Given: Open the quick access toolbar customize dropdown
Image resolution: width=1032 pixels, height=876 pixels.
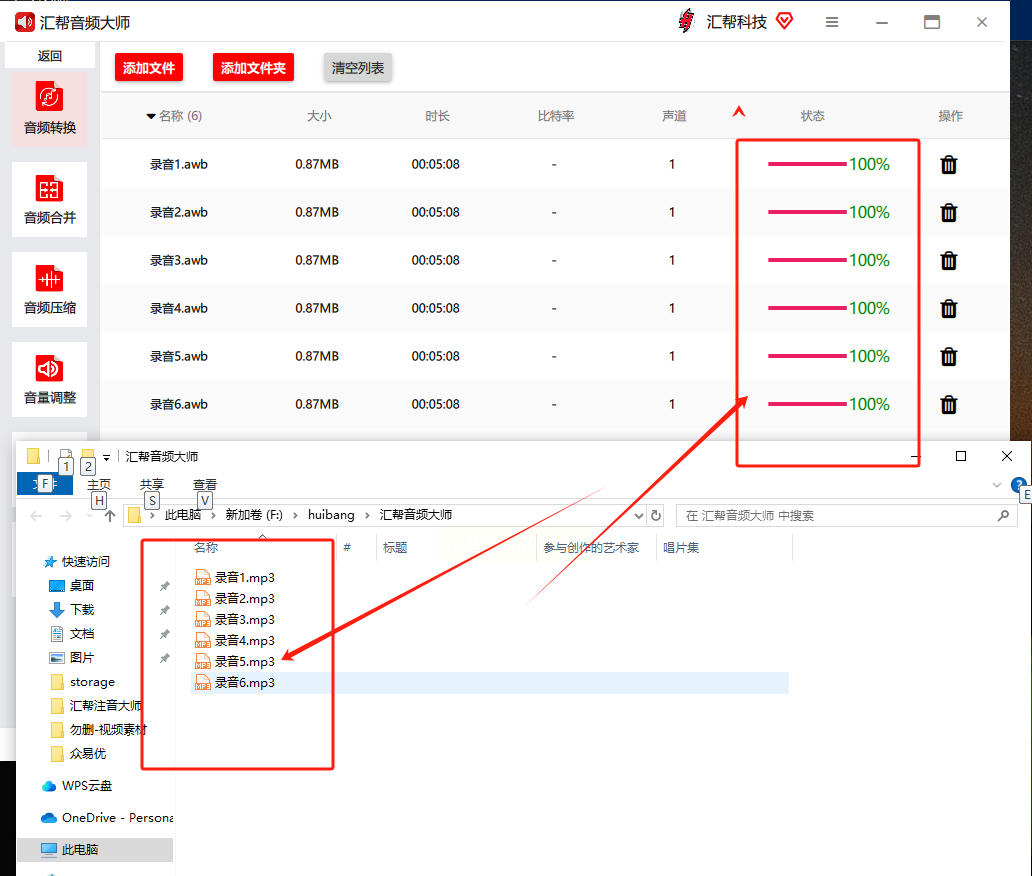Looking at the screenshot, I should click(106, 457).
